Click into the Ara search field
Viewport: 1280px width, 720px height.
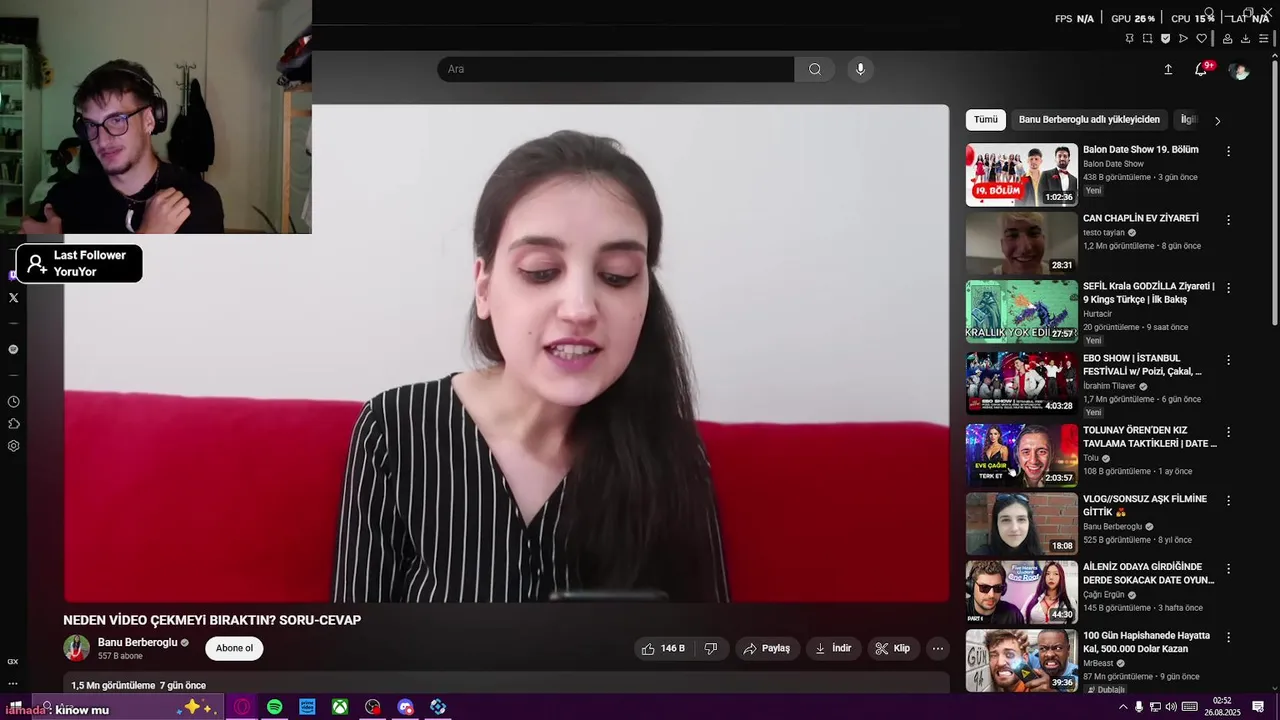(616, 69)
